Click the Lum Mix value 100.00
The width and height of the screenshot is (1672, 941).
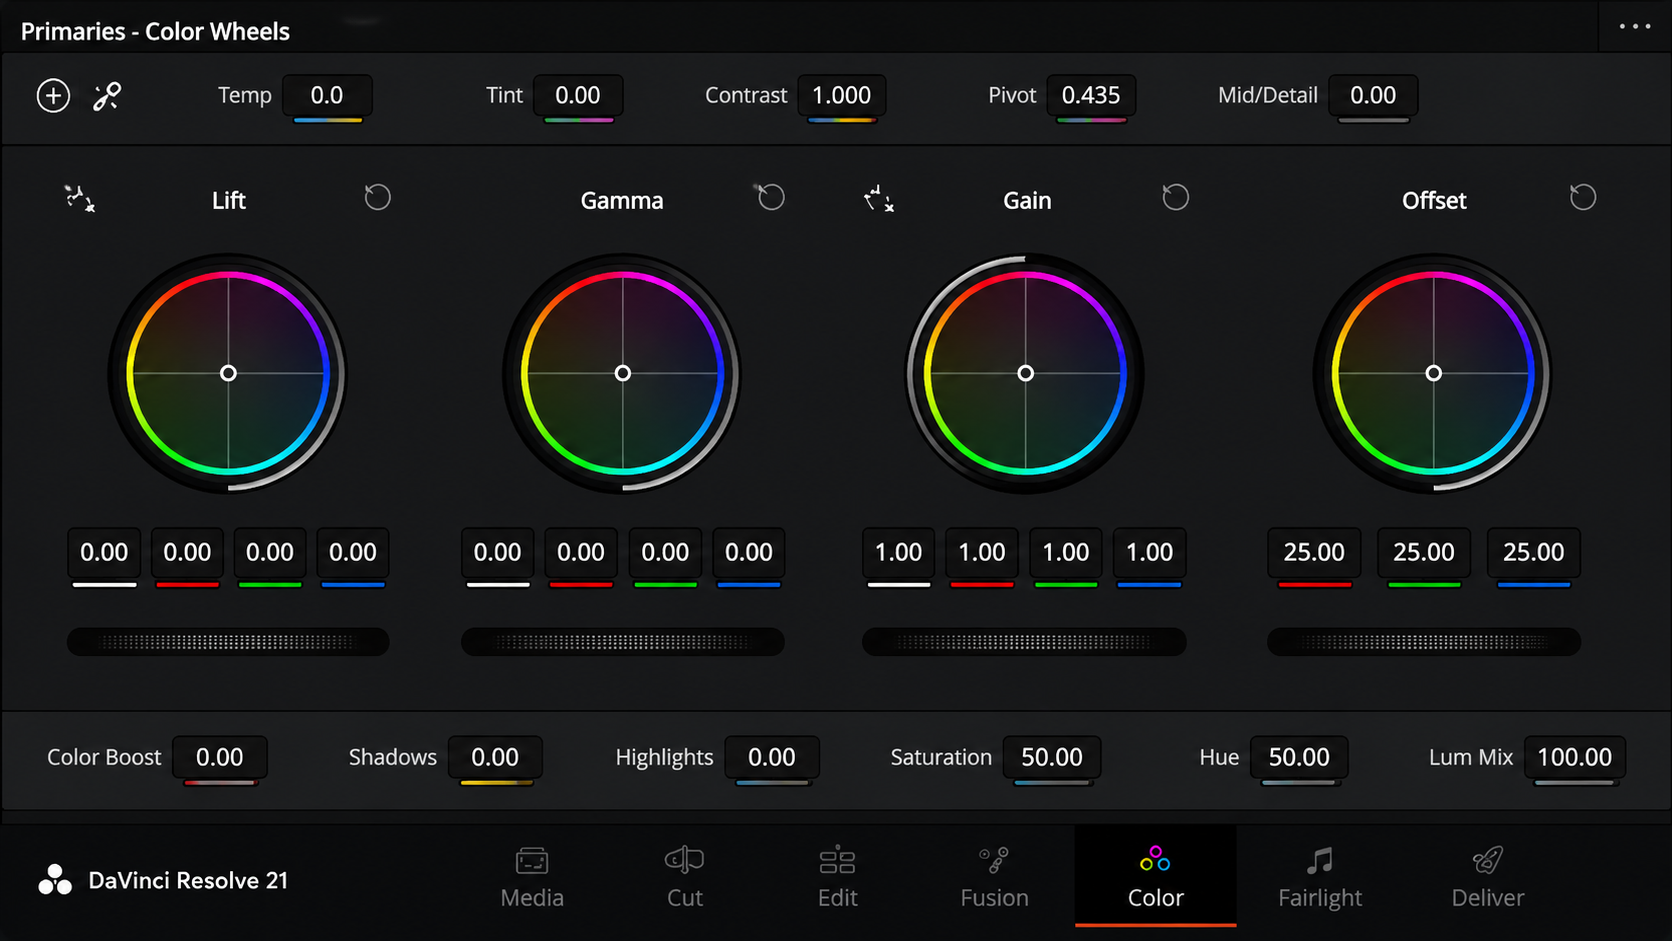coord(1575,758)
